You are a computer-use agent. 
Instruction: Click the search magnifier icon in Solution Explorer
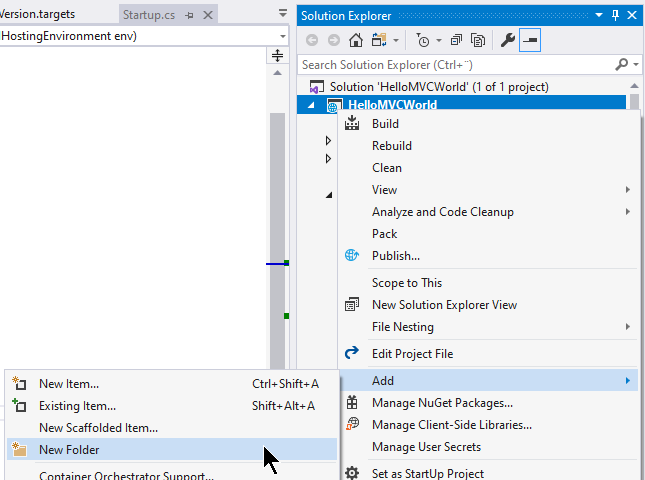click(x=622, y=65)
